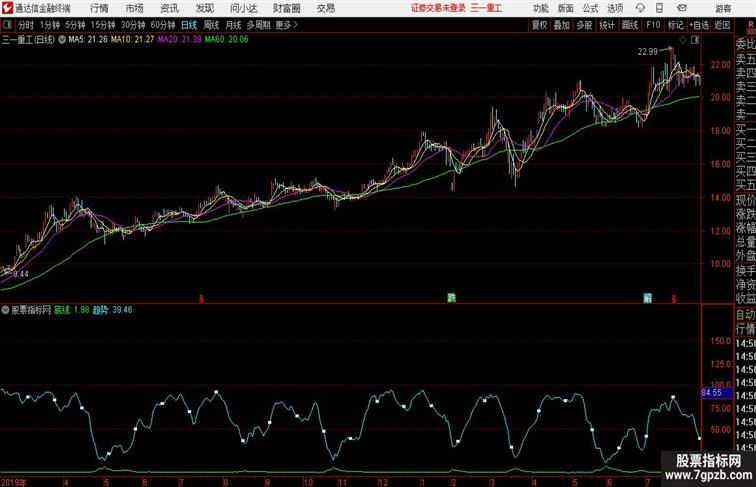The width and height of the screenshot is (756, 487).
Task: Select the 周线 weekly period
Action: tap(211, 25)
